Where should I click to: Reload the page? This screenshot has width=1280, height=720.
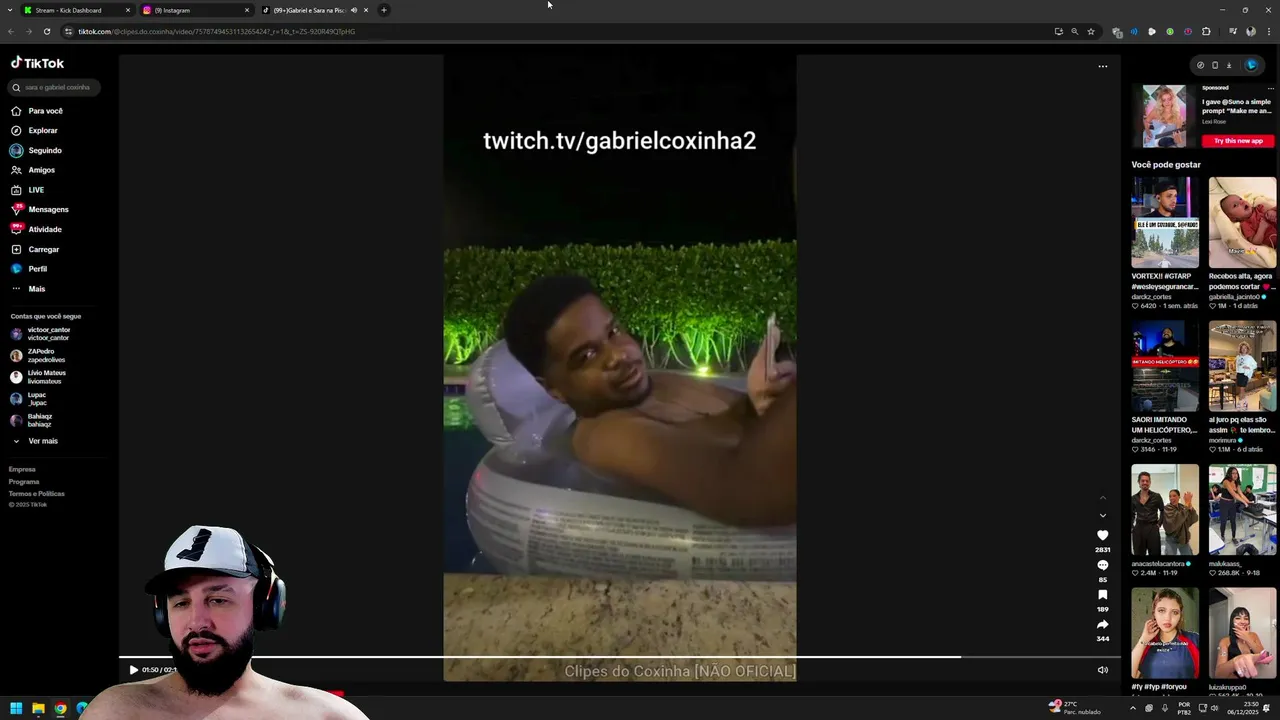click(x=46, y=31)
